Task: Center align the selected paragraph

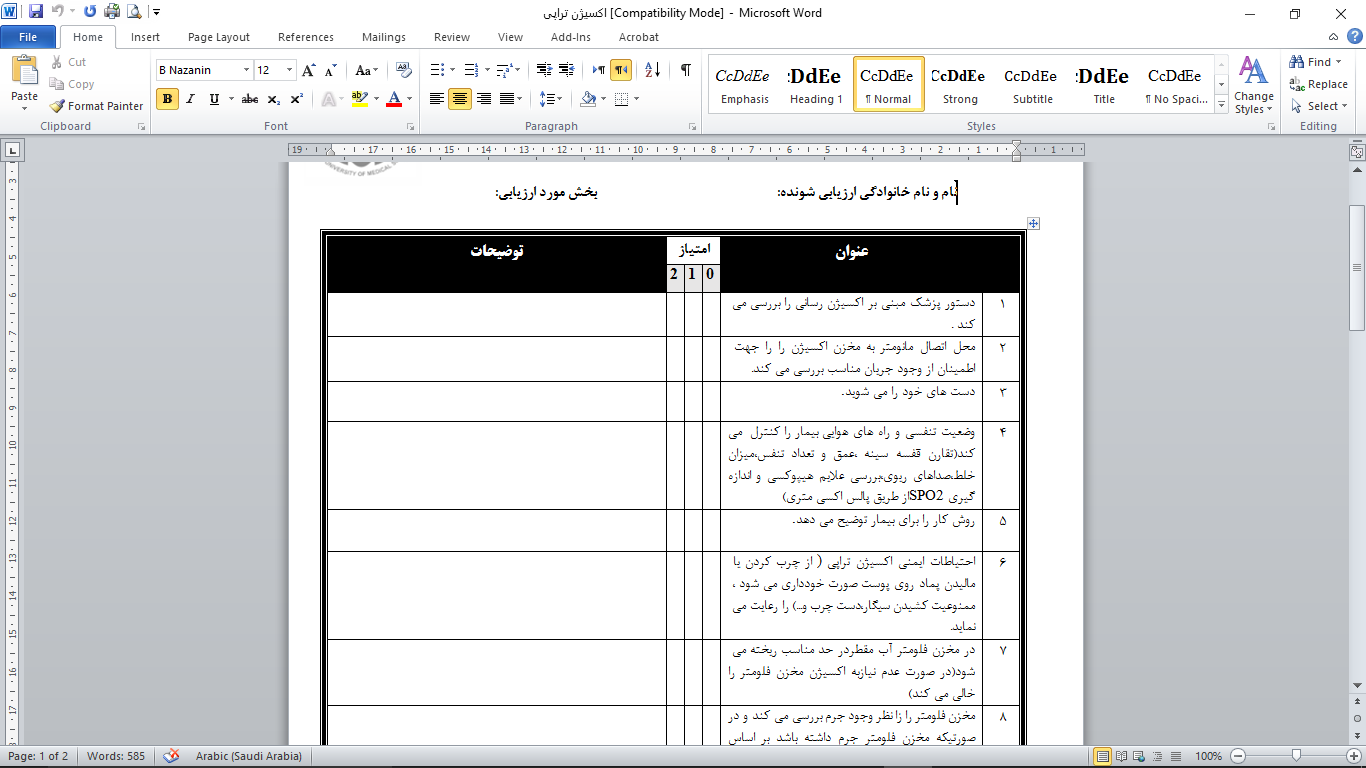Action: 458,99
